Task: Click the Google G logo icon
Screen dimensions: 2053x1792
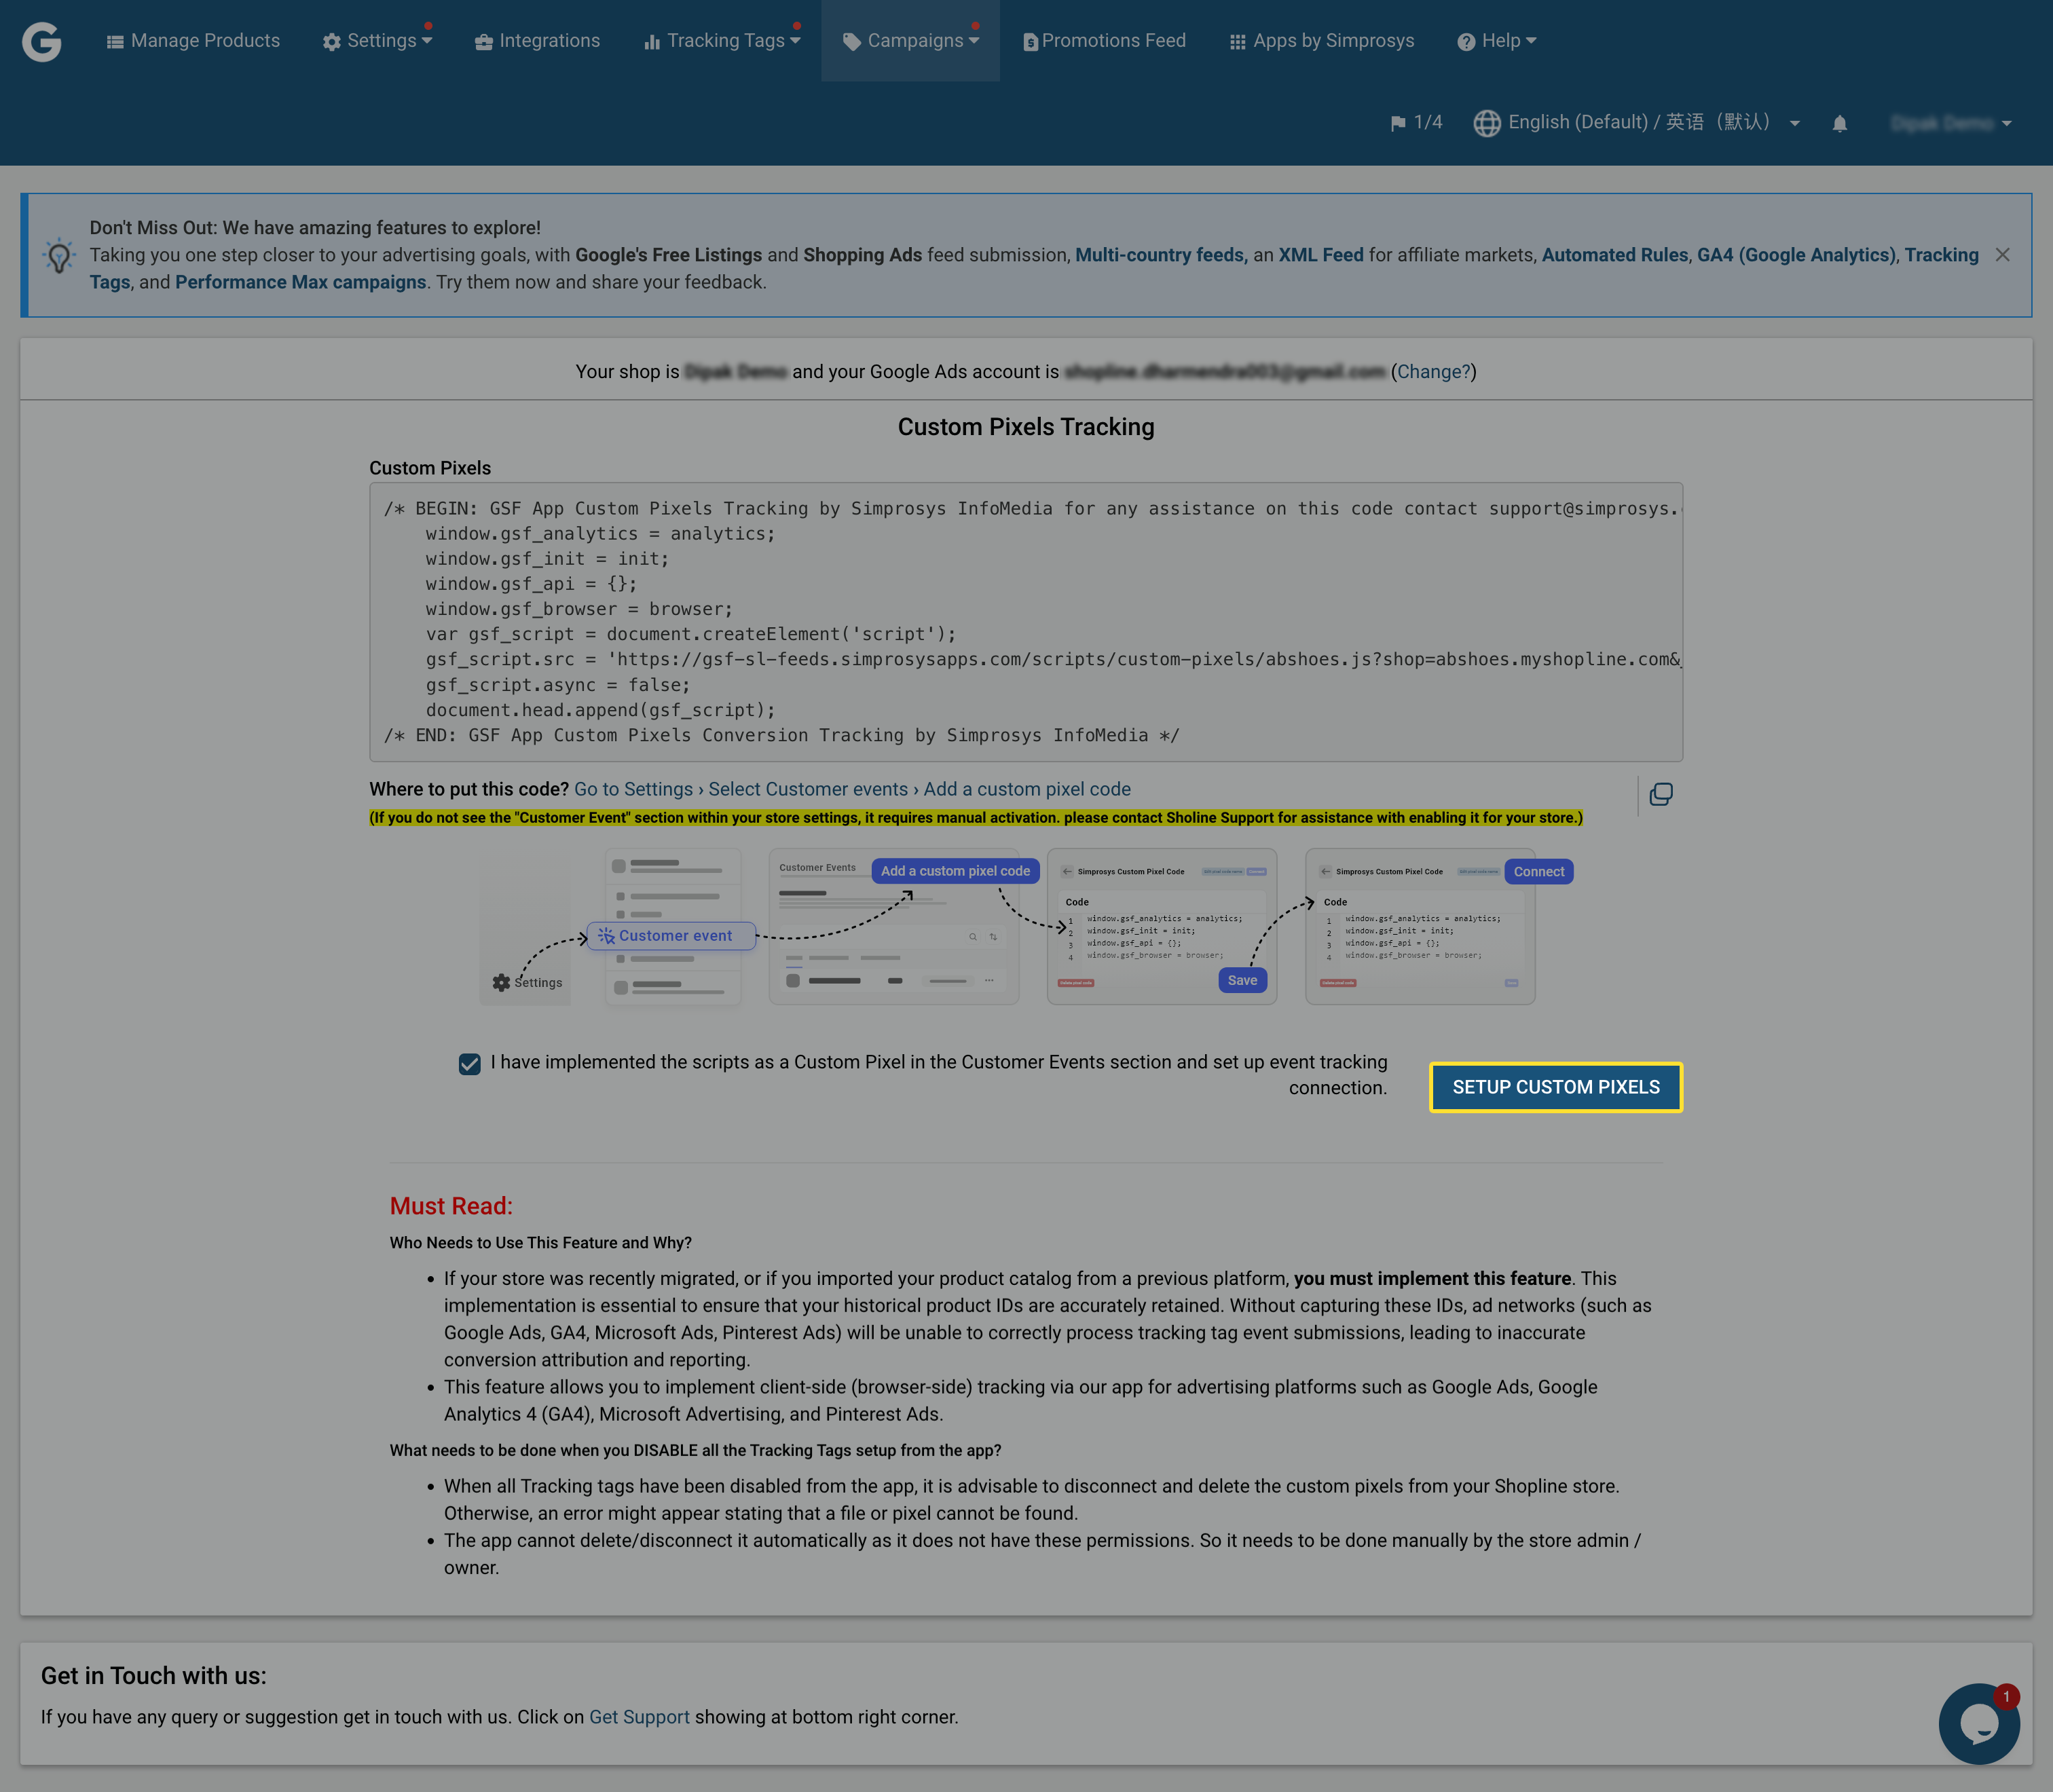Action: click(41, 41)
